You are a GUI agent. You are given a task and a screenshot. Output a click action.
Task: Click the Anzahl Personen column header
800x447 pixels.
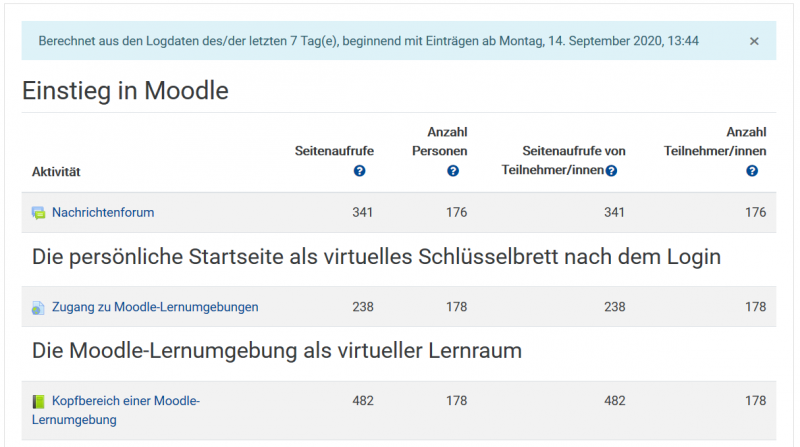pos(440,141)
